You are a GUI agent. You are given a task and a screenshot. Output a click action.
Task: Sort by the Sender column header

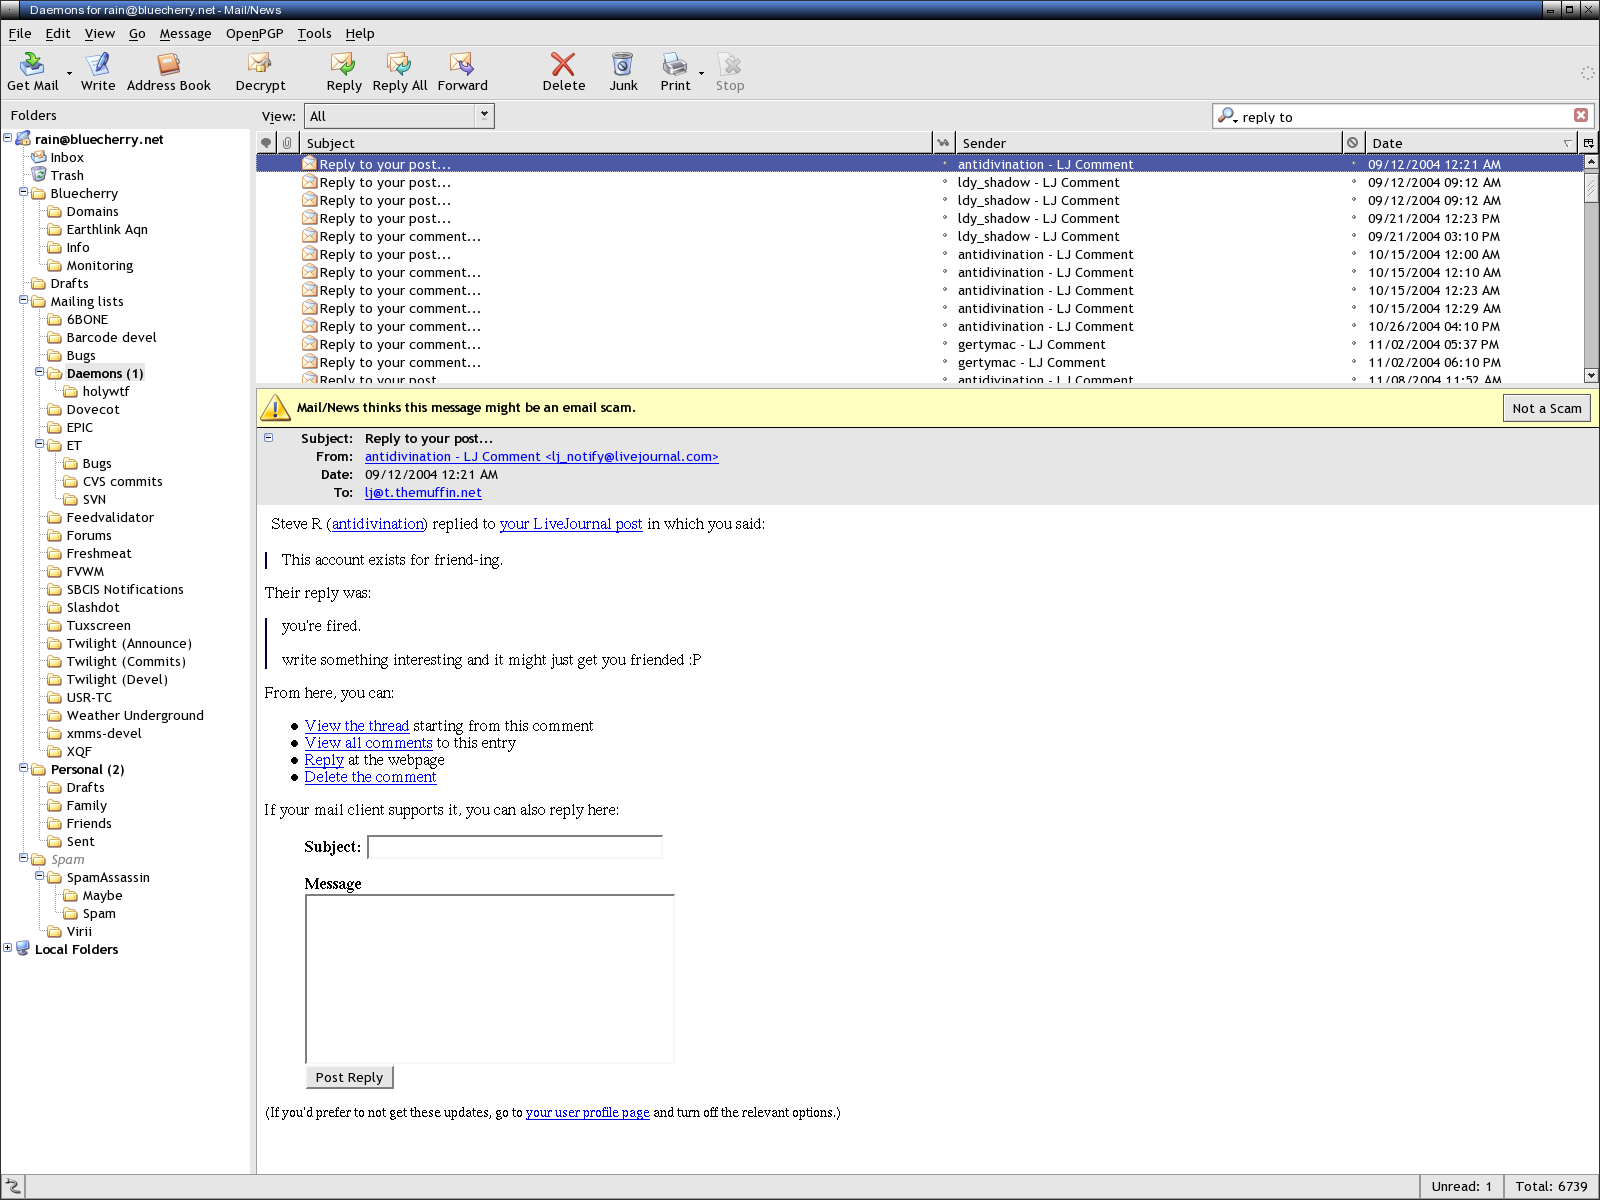point(1149,143)
